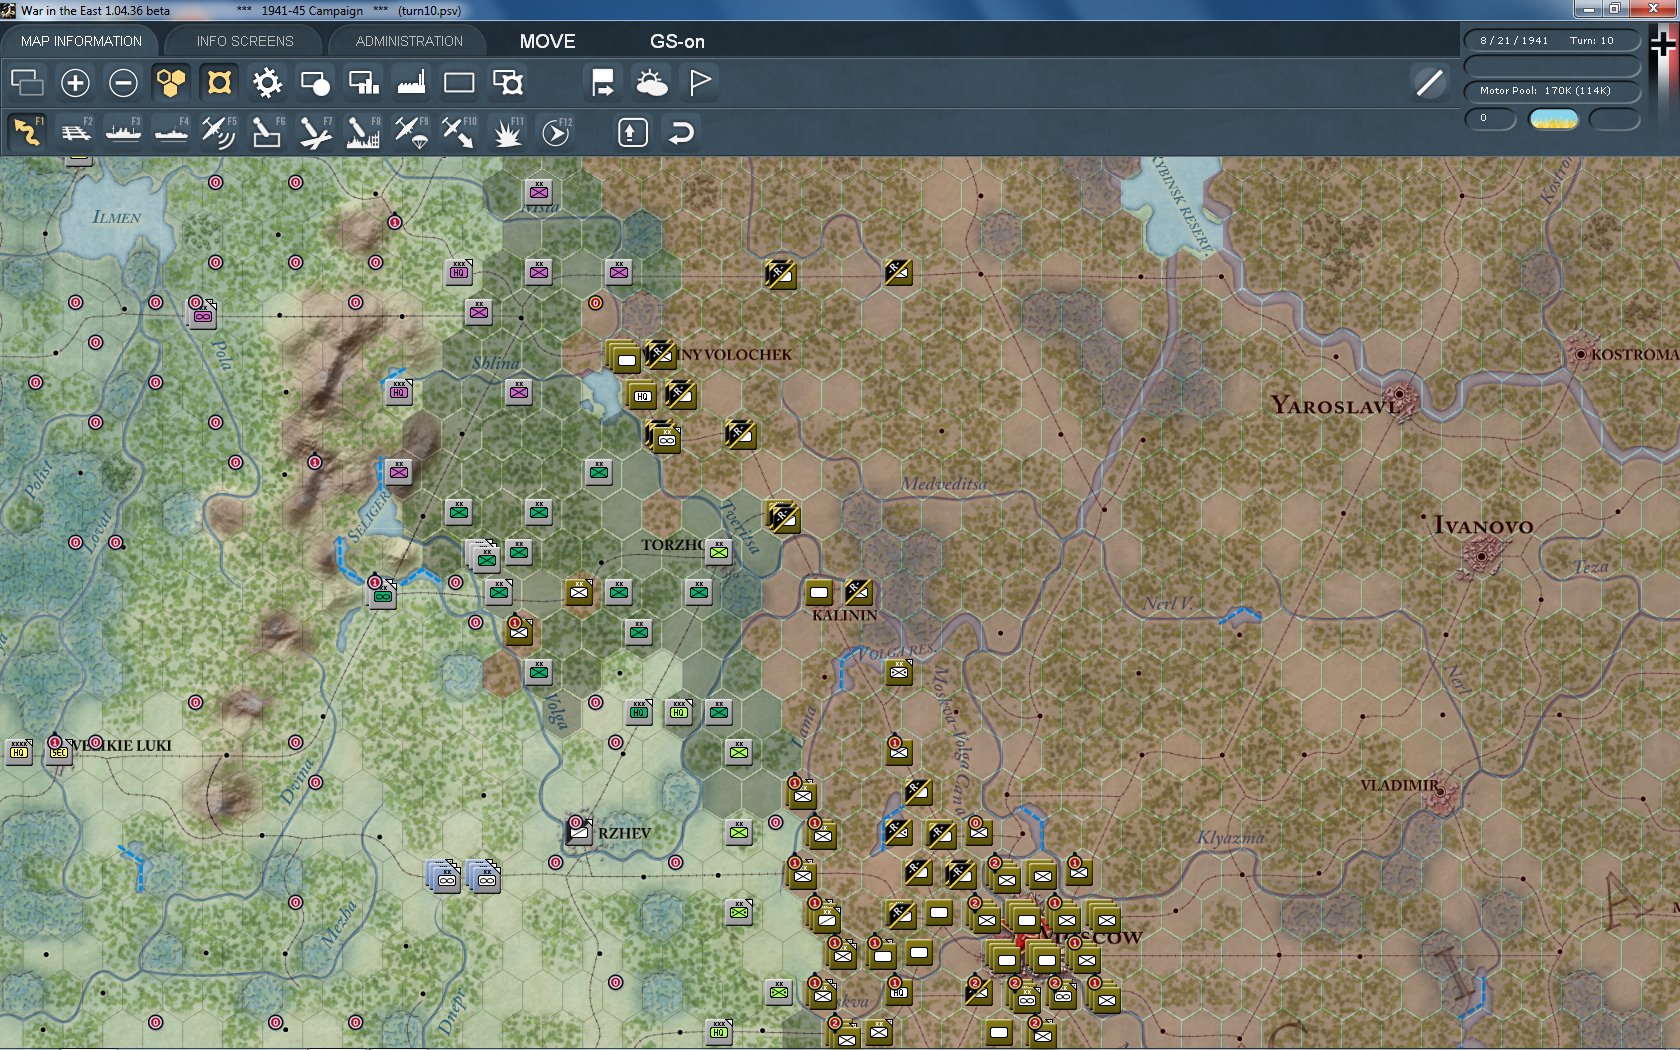Click the German cross flag emblem
Image resolution: width=1680 pixels, height=1050 pixels.
(x=1663, y=46)
